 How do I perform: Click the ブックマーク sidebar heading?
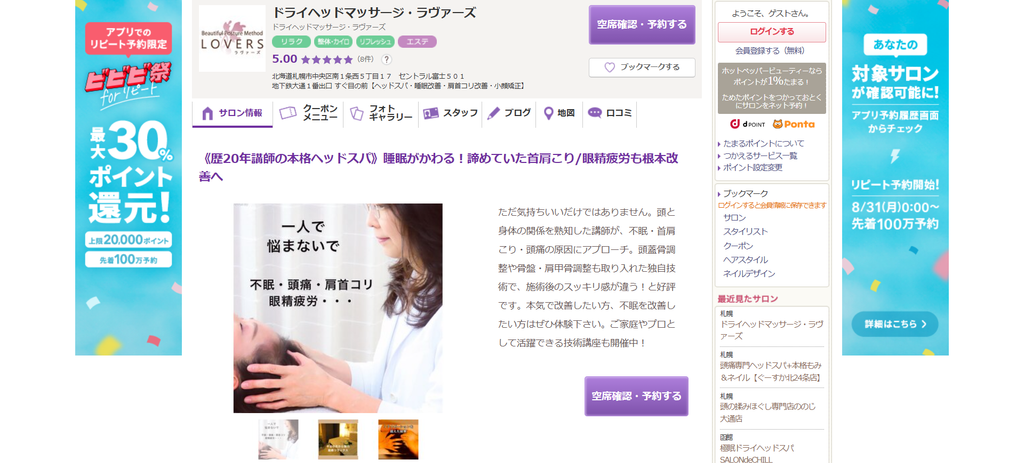coord(746,194)
